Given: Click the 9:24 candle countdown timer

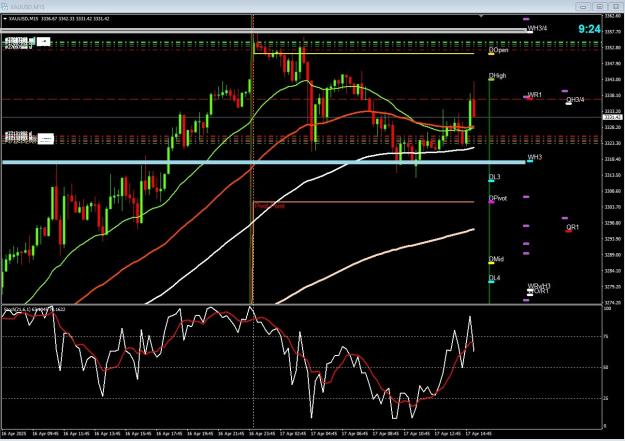Looking at the screenshot, I should (589, 29).
